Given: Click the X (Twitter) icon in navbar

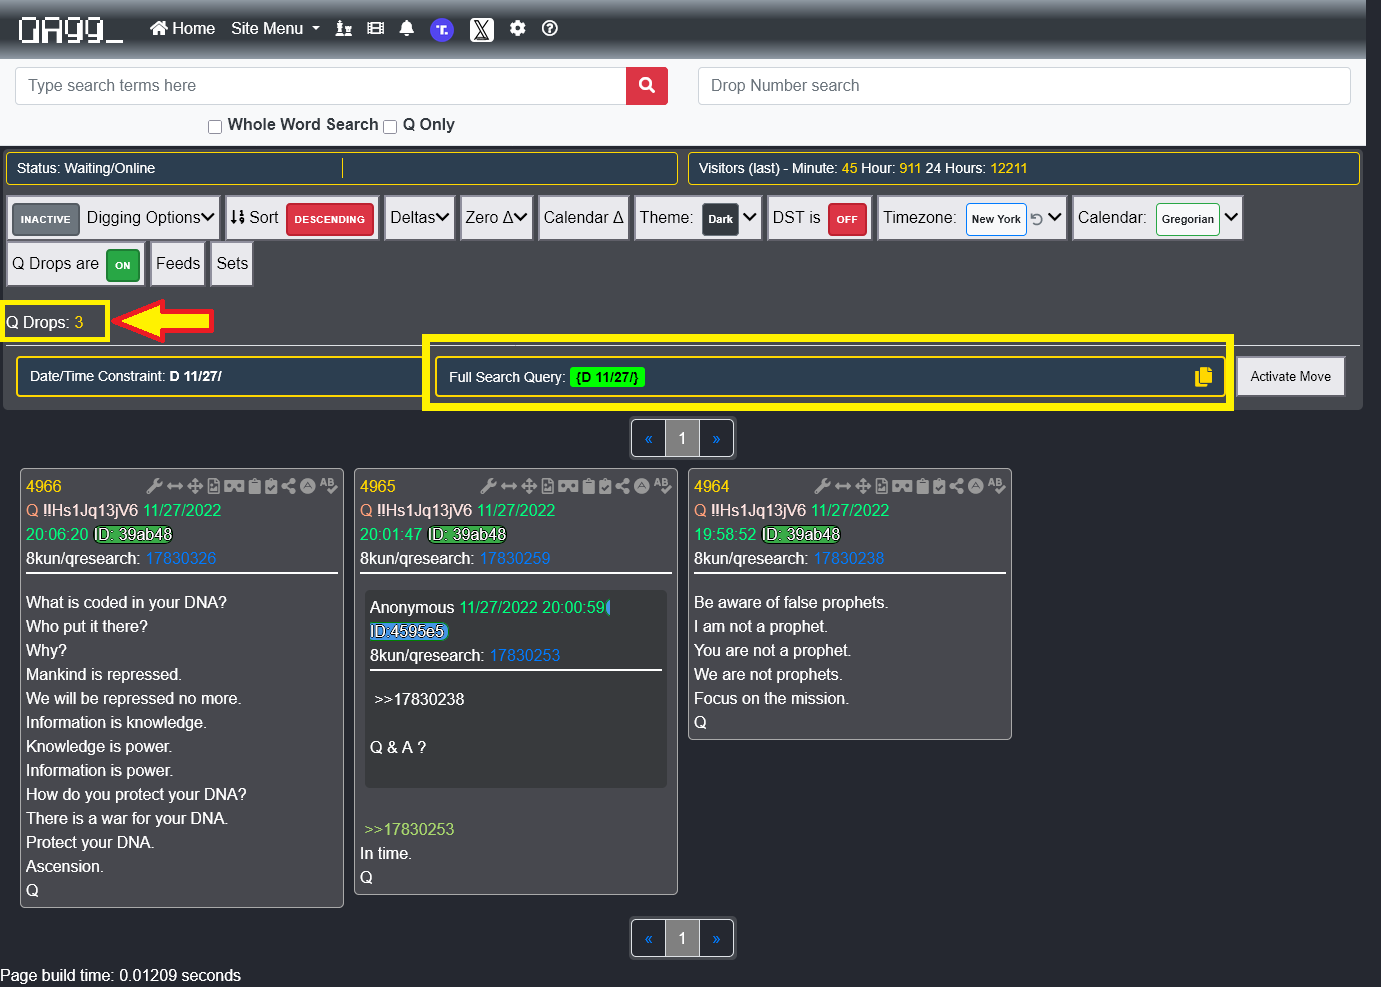Looking at the screenshot, I should (x=481, y=30).
